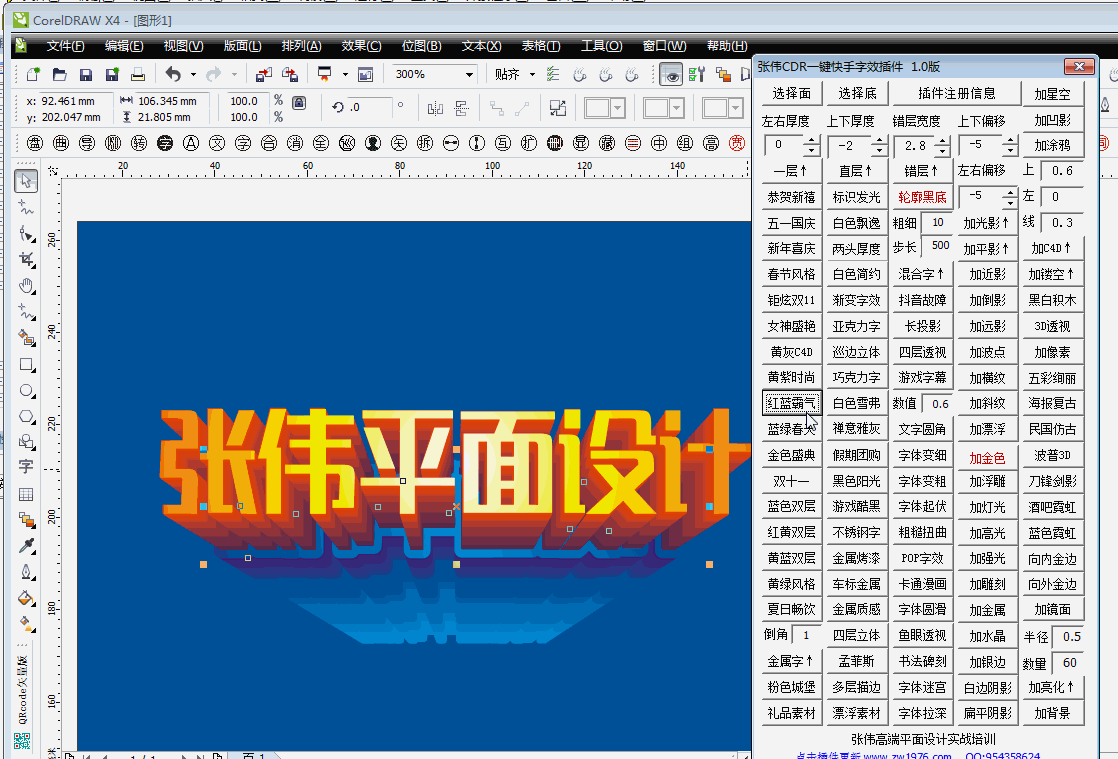The image size is (1118, 759).
Task: Open the 位图(B) menu
Action: pos(421,46)
